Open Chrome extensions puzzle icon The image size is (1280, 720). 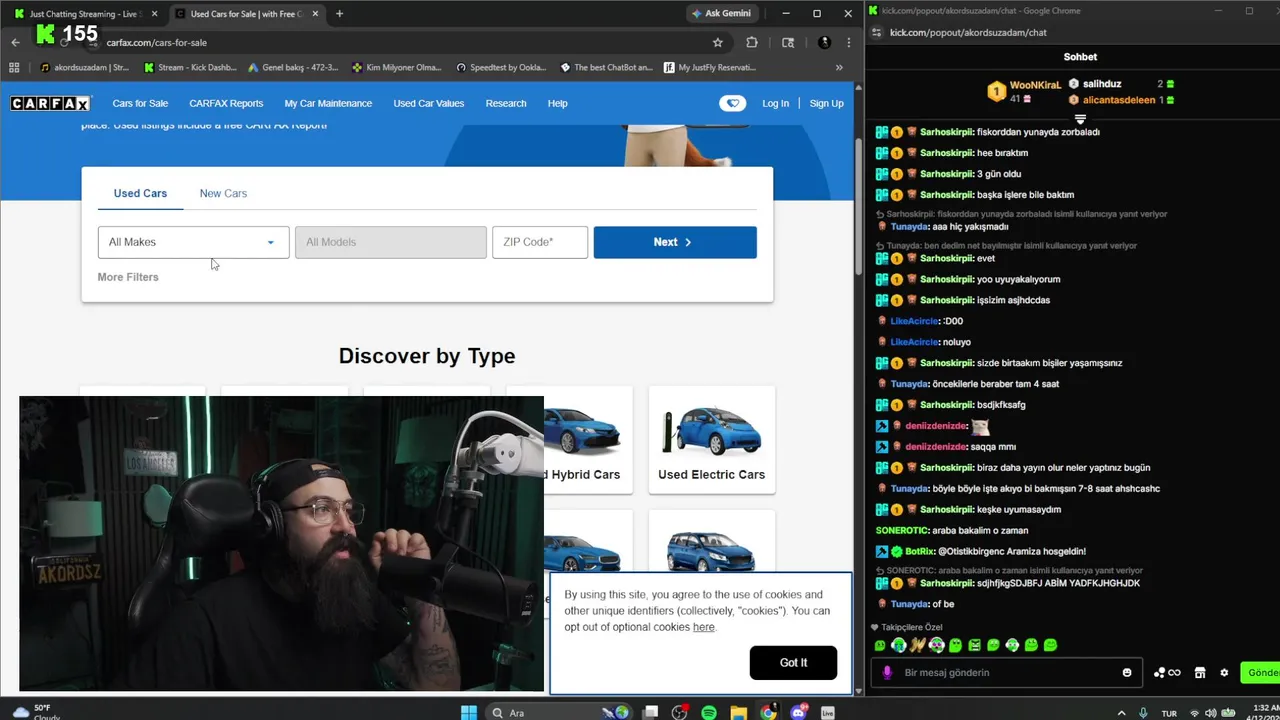[752, 43]
